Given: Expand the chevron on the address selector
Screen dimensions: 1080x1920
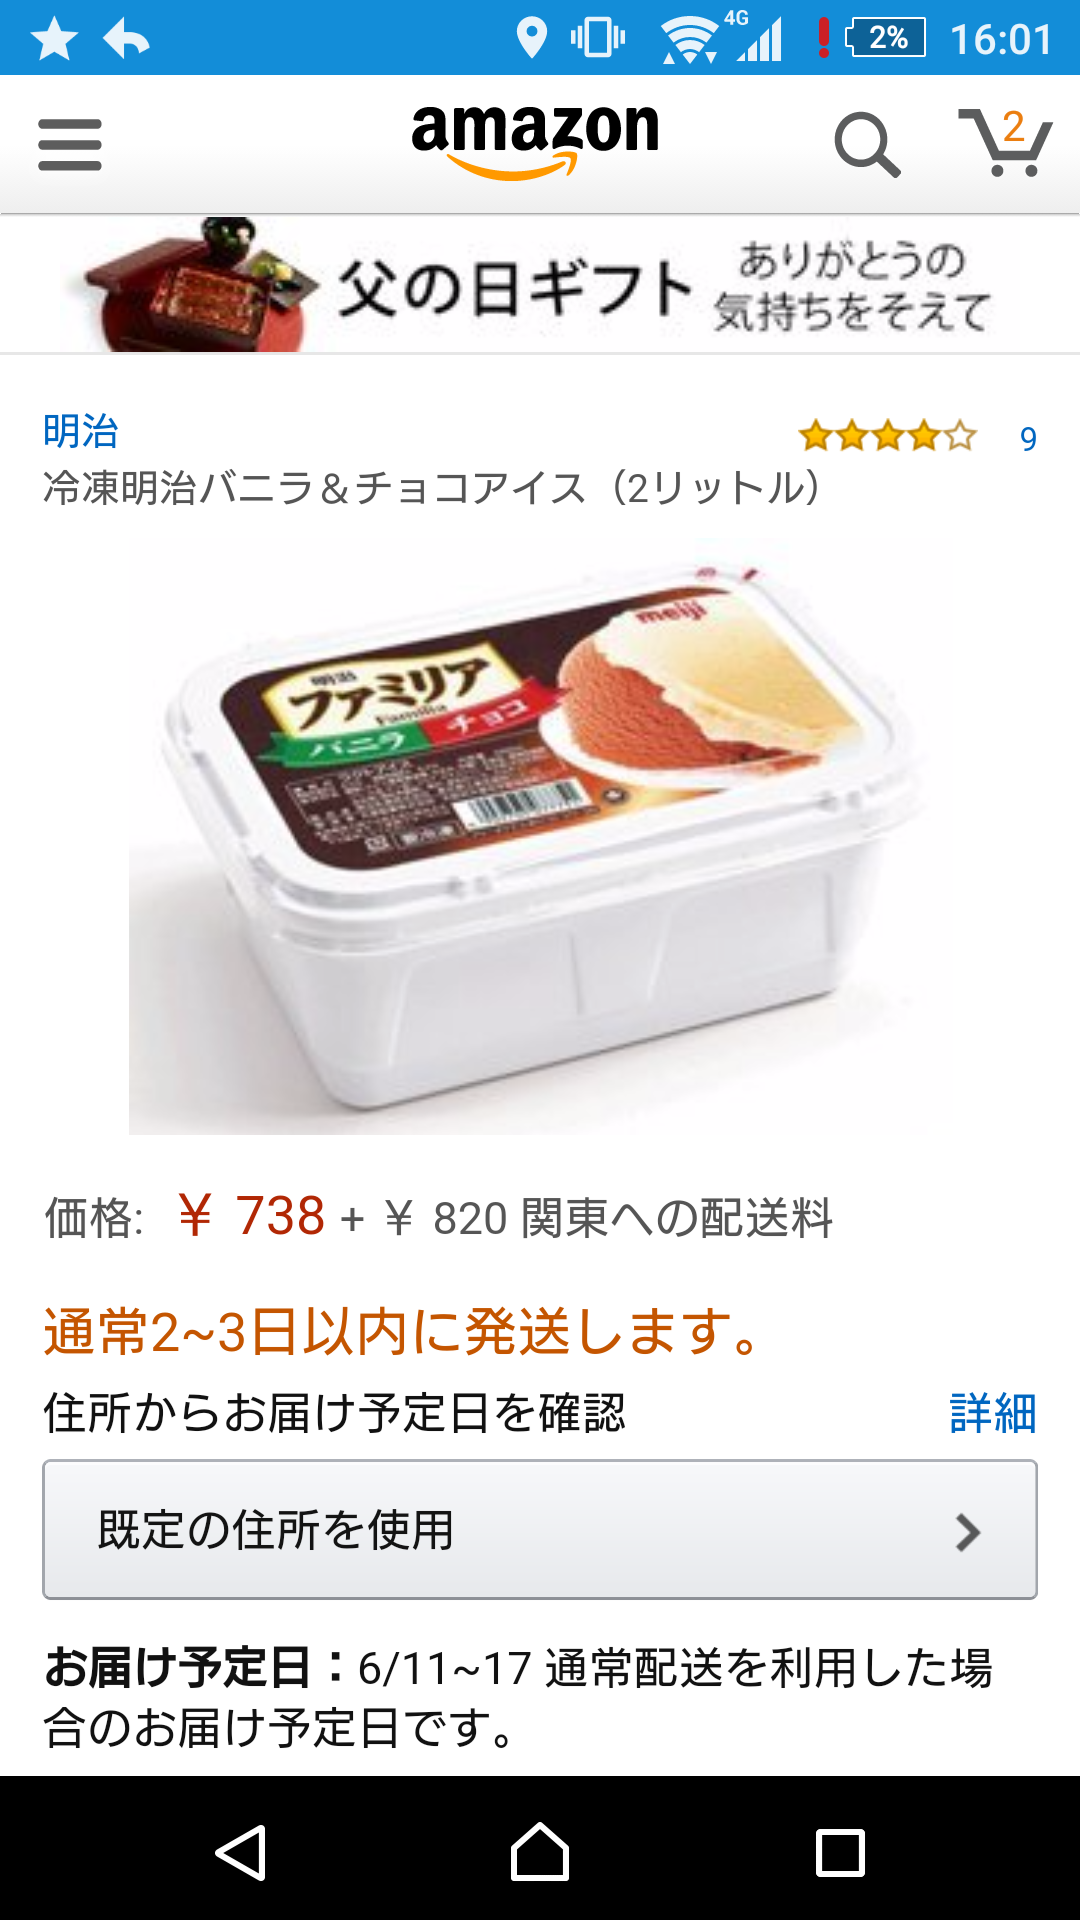Looking at the screenshot, I should 967,1532.
